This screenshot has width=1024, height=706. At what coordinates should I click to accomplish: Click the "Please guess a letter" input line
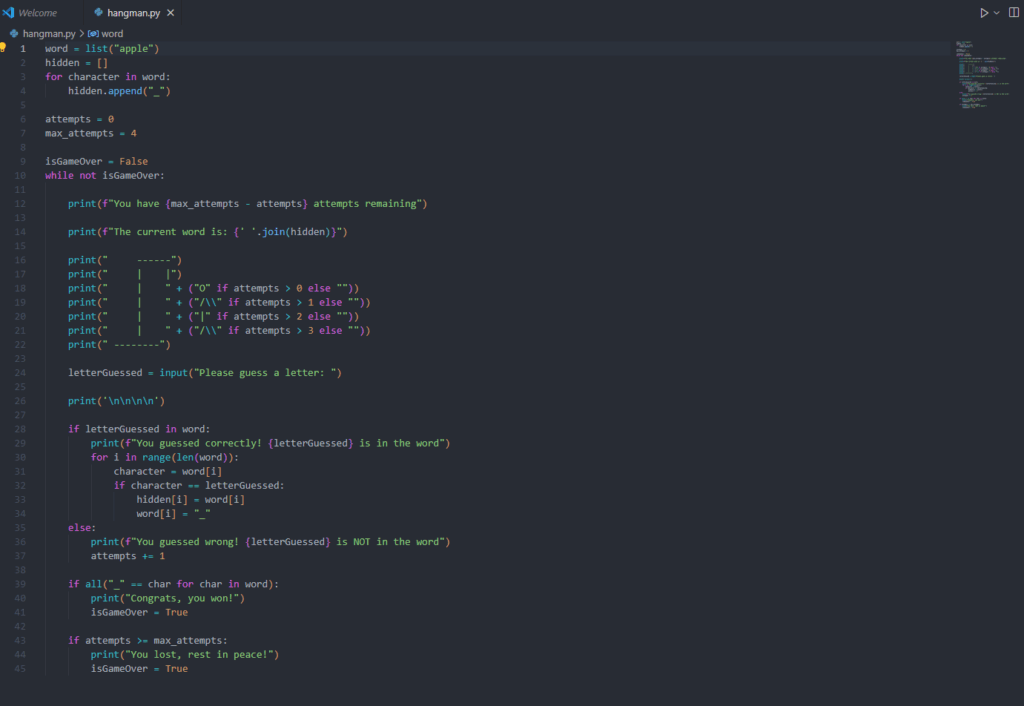tap(204, 373)
